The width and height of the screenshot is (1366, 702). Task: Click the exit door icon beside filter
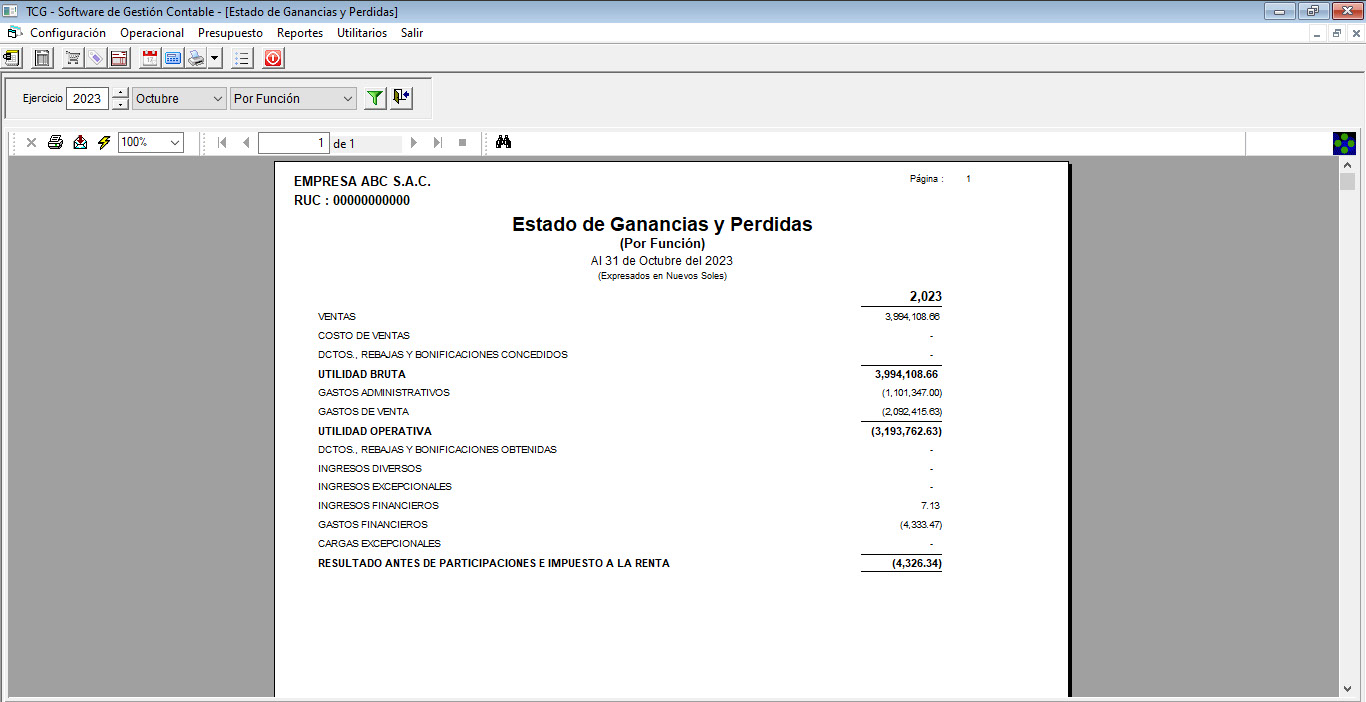point(401,98)
